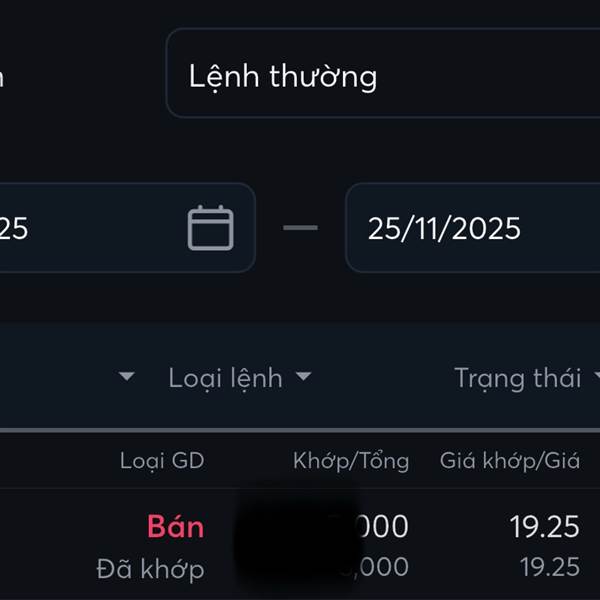Open the Bán order entry

pos(175,526)
